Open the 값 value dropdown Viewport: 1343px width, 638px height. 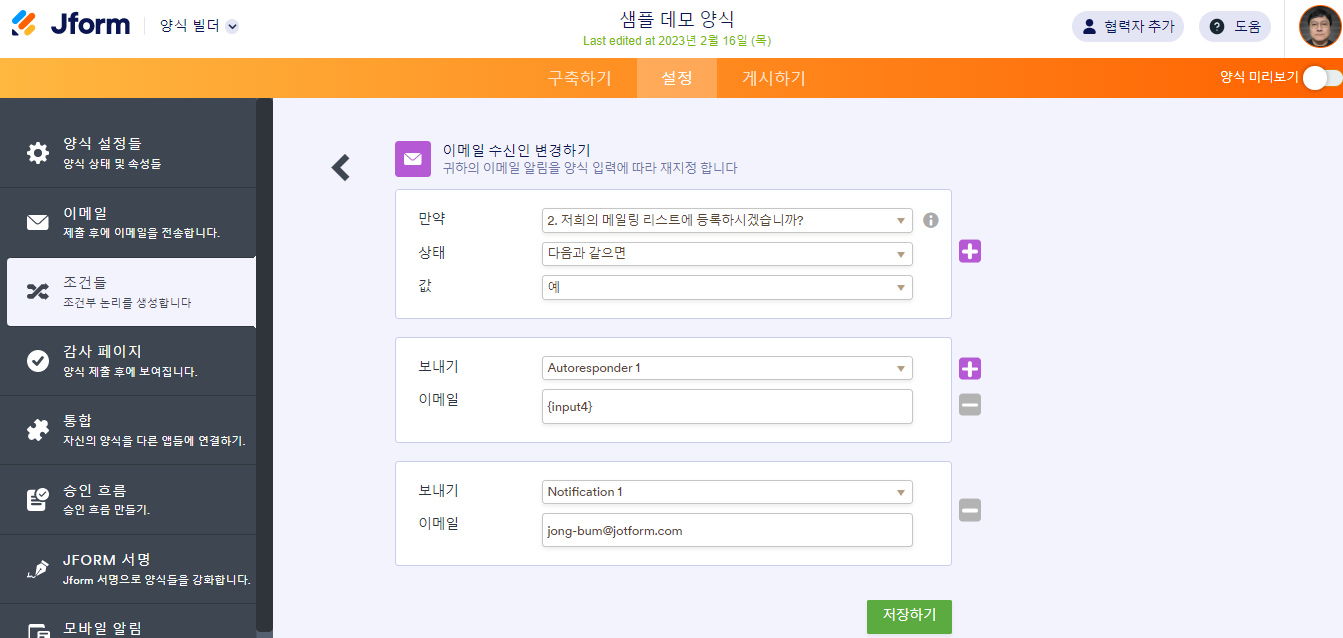coord(727,287)
